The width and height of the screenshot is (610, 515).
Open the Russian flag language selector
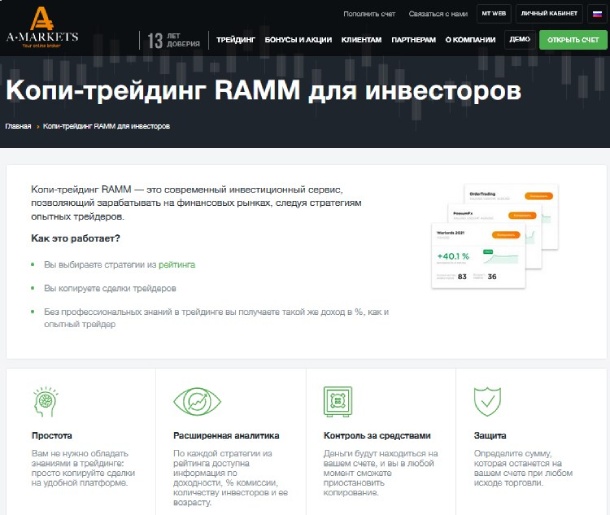597,14
